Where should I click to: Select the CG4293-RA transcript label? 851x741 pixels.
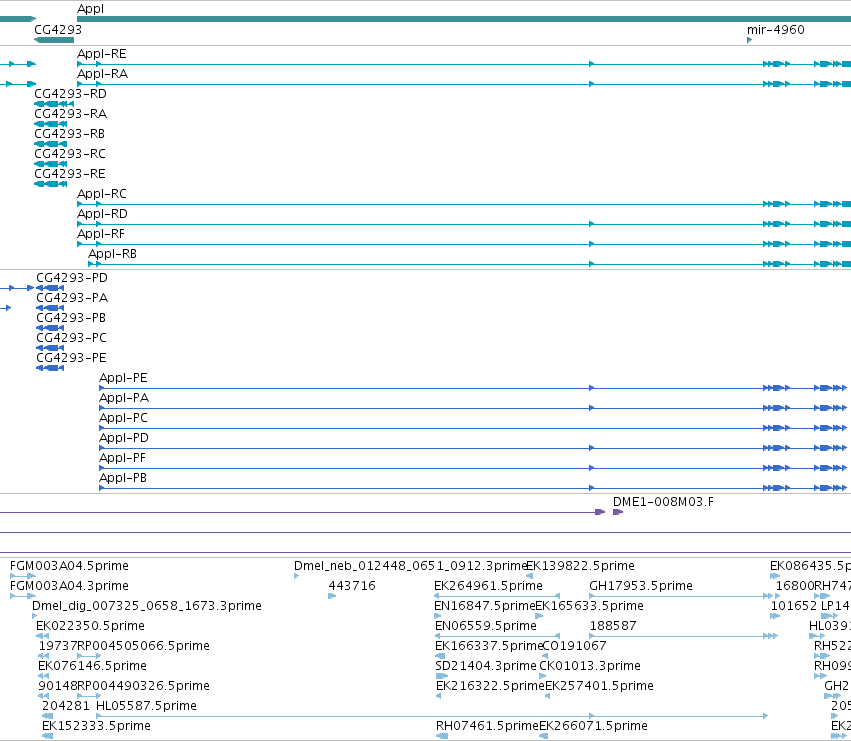pyautogui.click(x=71, y=114)
